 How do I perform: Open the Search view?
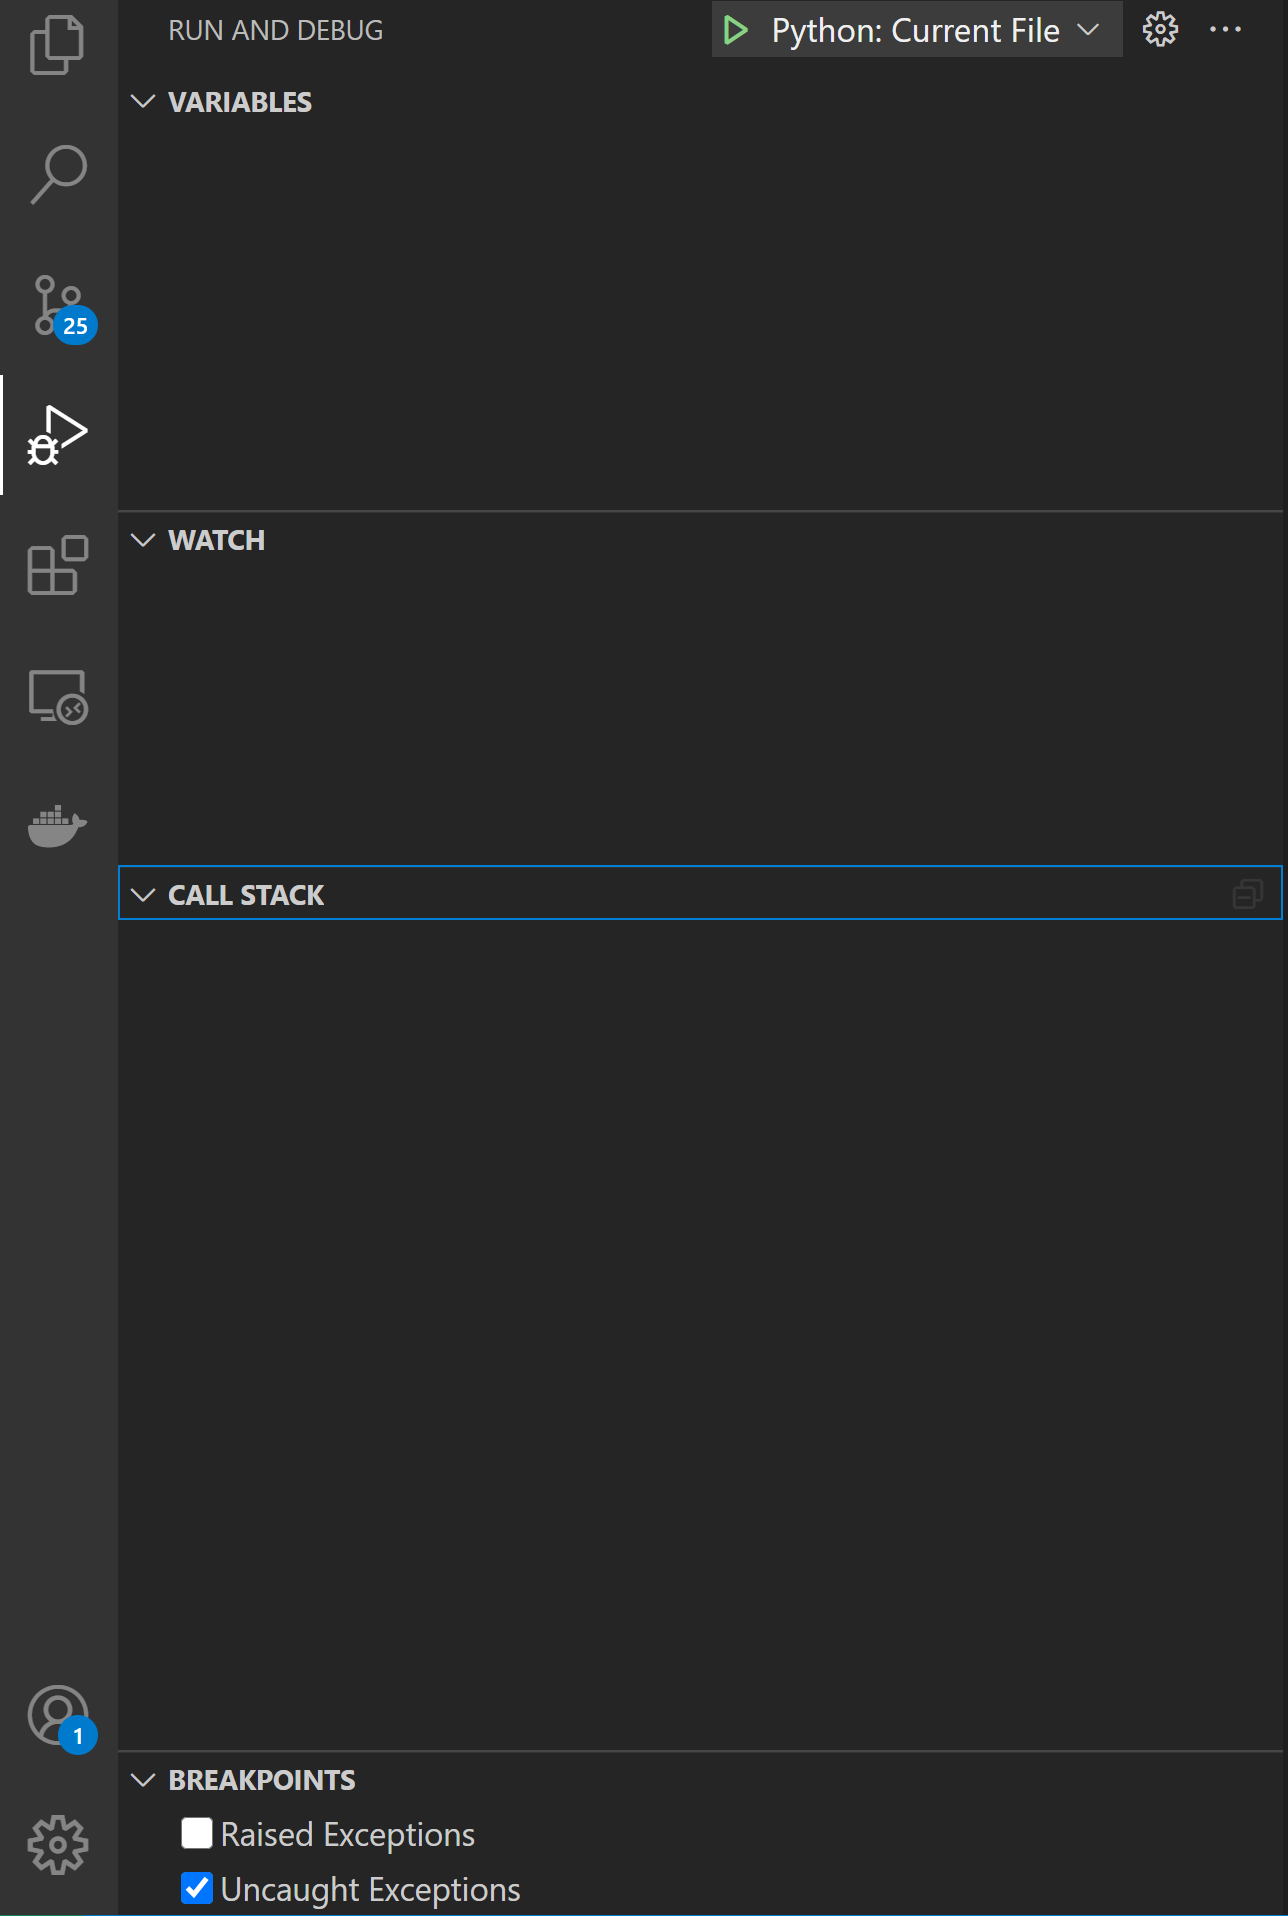(57, 174)
